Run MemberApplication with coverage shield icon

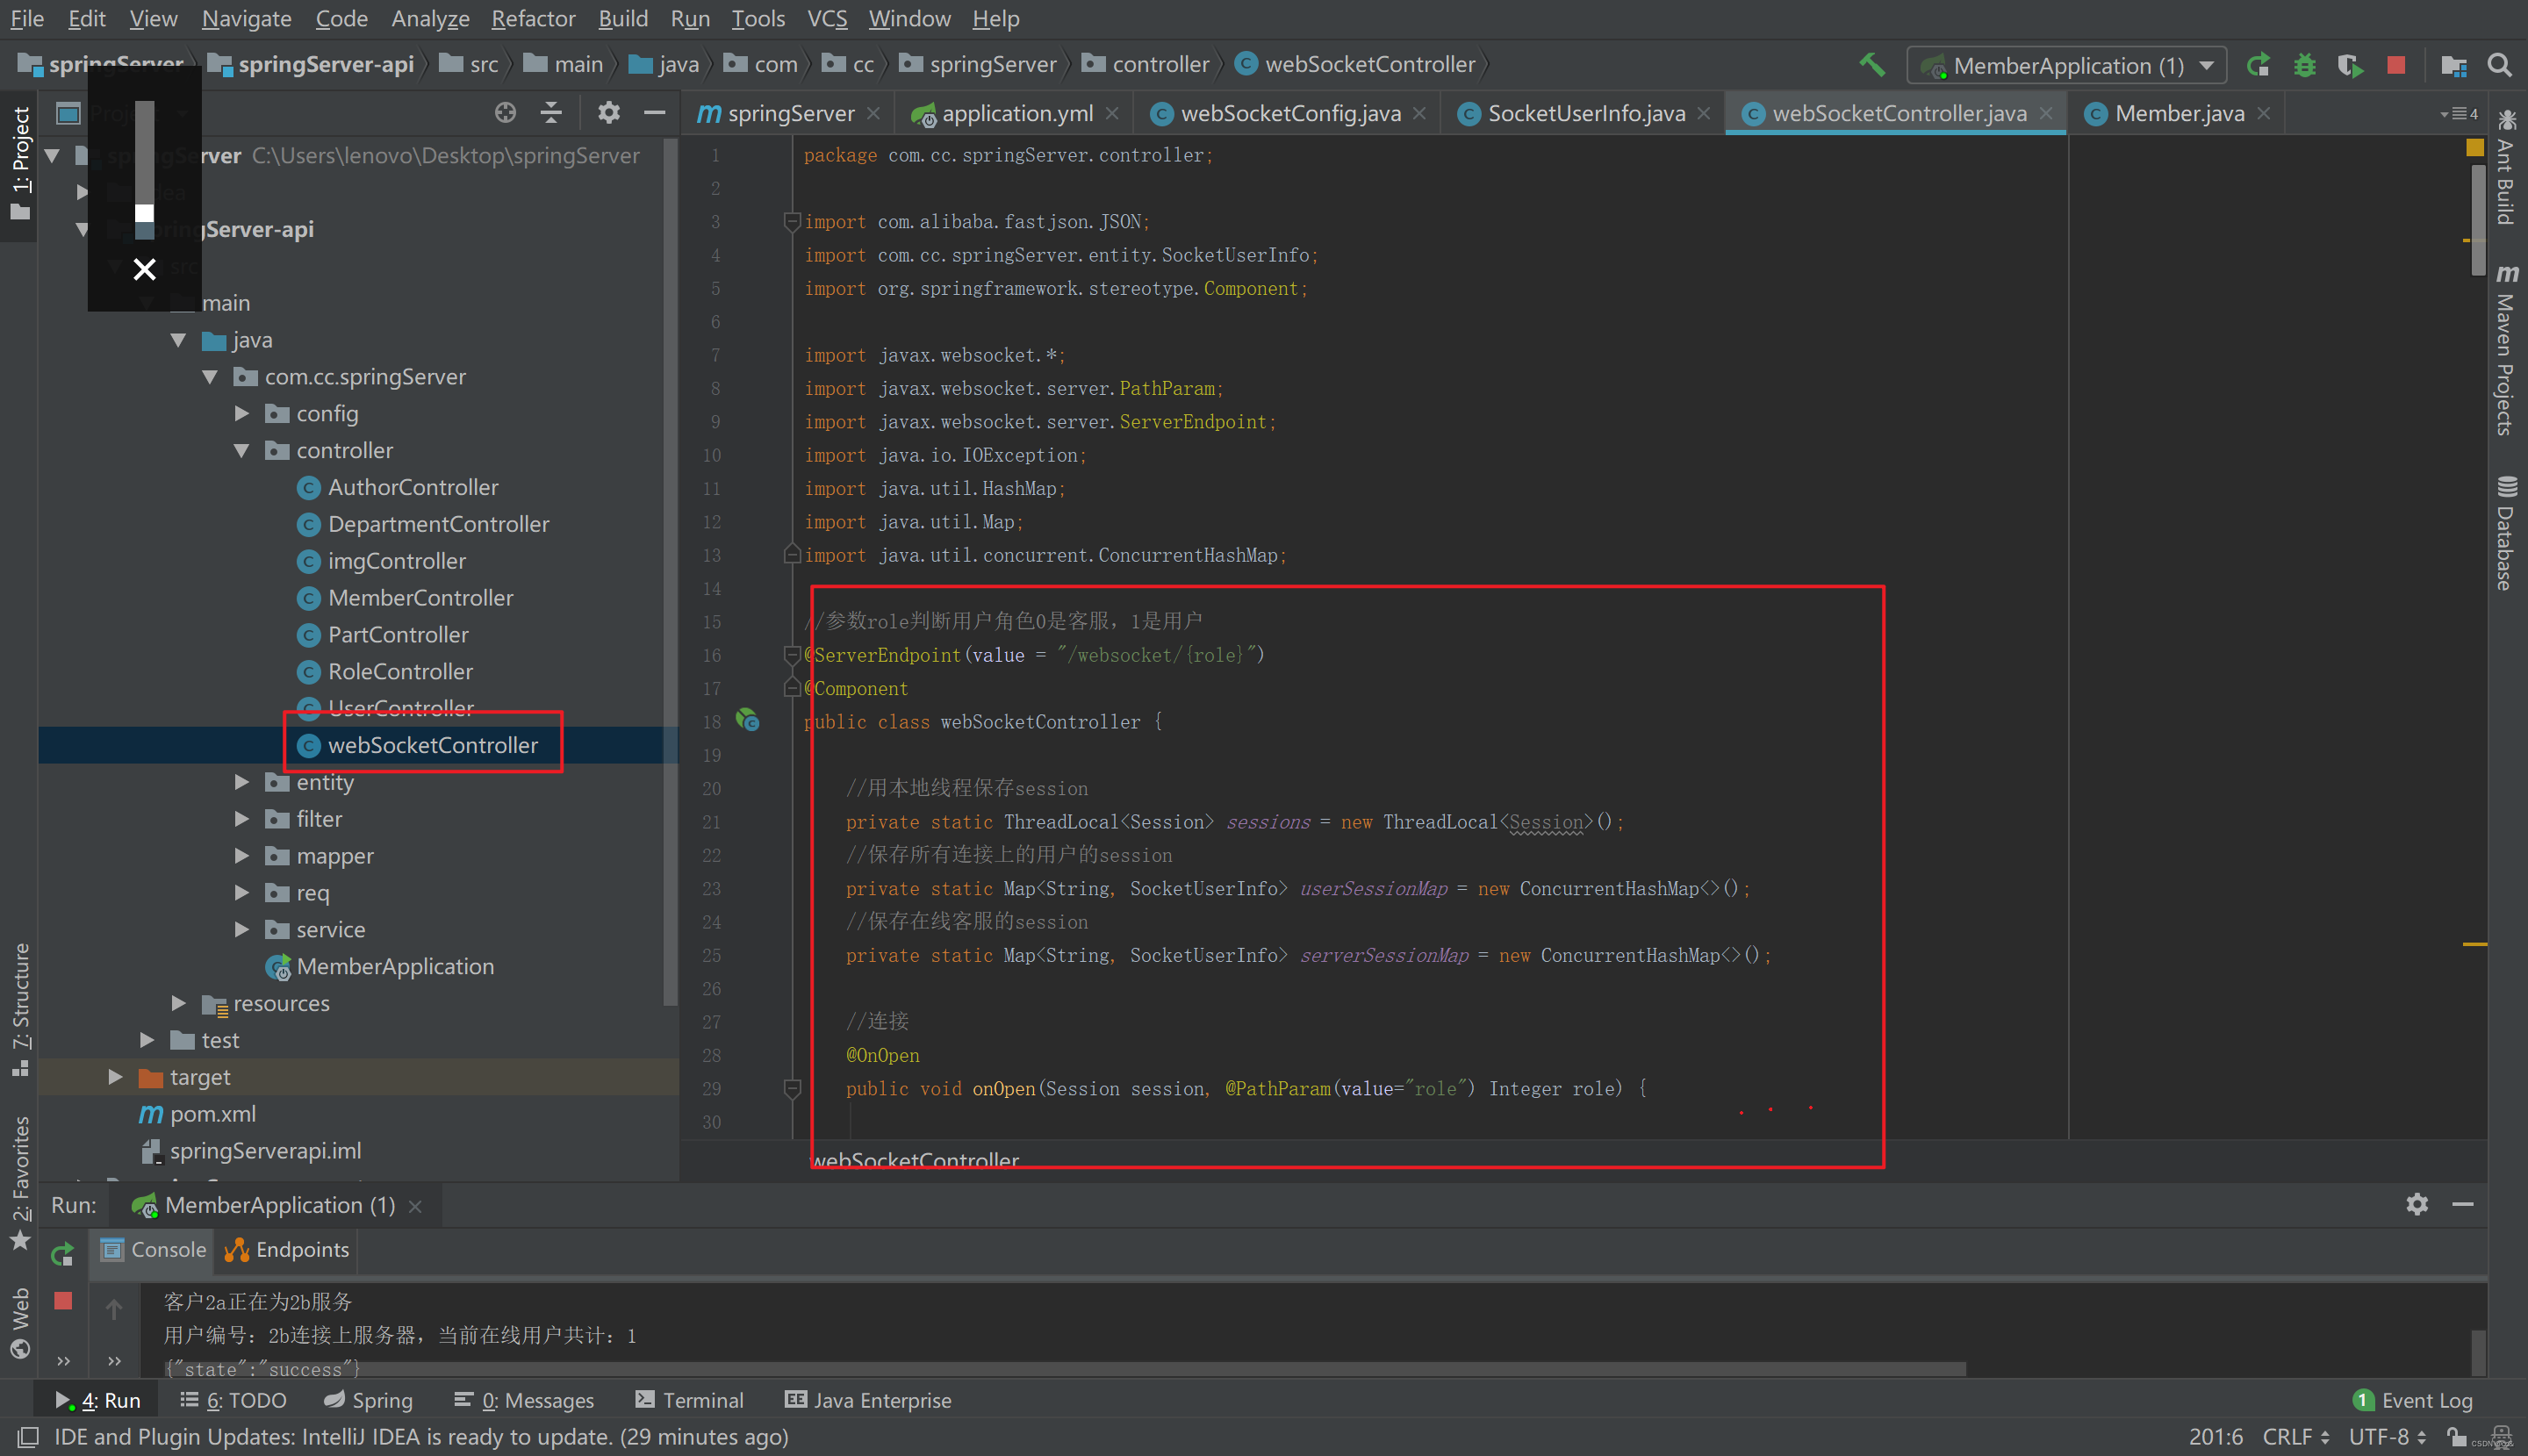[x=2350, y=64]
